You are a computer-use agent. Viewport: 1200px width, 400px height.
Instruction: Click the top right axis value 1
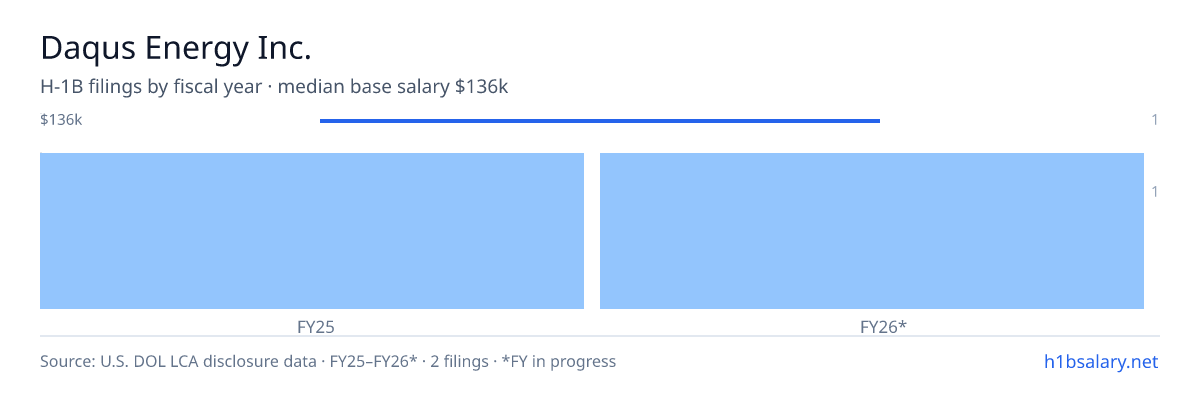pyautogui.click(x=1155, y=120)
